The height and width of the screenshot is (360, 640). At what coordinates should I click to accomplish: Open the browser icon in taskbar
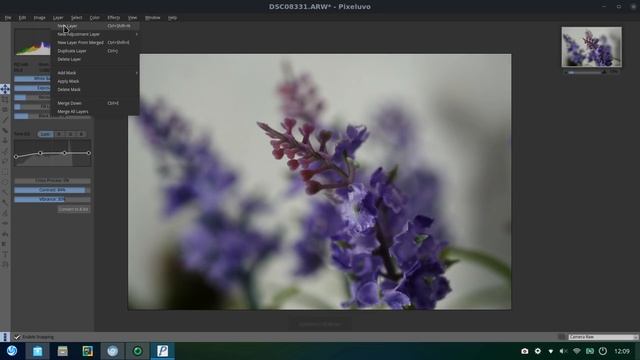pyautogui.click(x=113, y=351)
